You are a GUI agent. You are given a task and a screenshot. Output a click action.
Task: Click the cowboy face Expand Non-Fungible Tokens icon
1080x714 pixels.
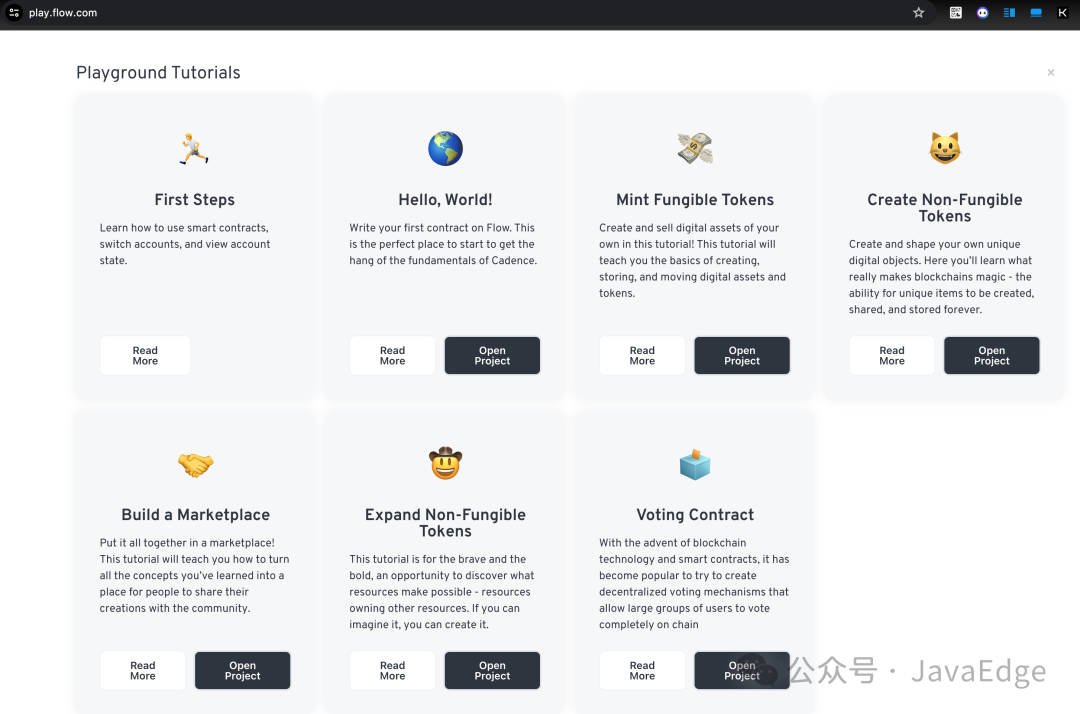click(445, 463)
